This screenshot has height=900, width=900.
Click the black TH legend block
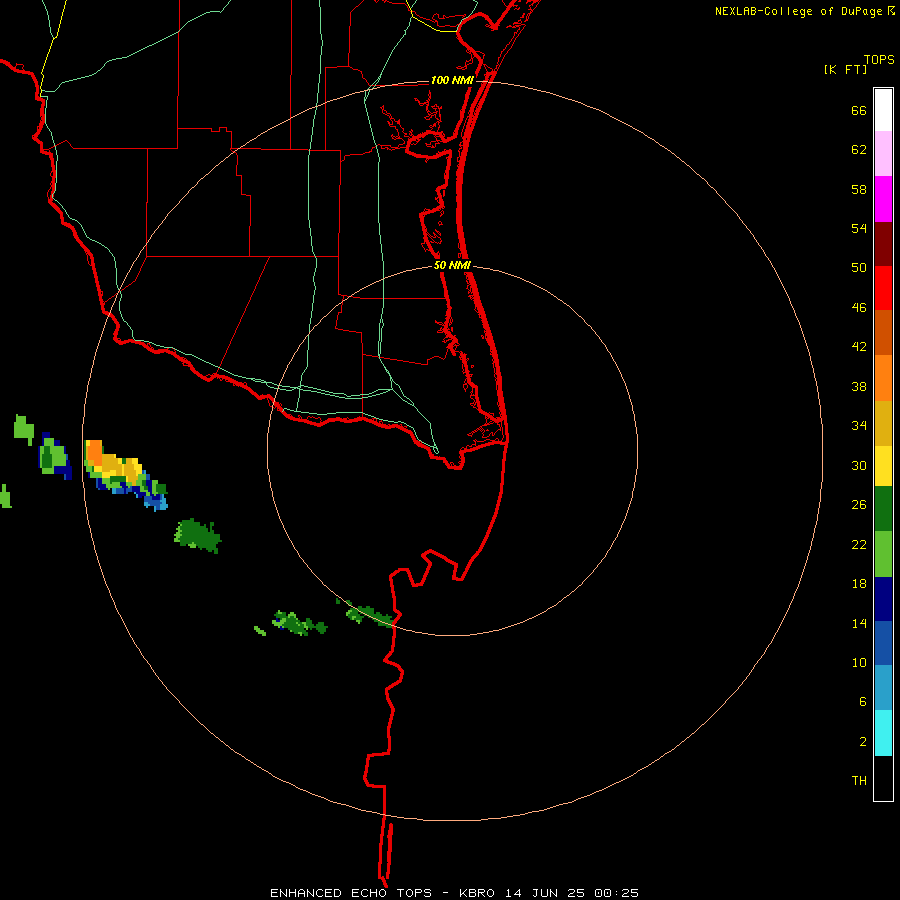[883, 778]
